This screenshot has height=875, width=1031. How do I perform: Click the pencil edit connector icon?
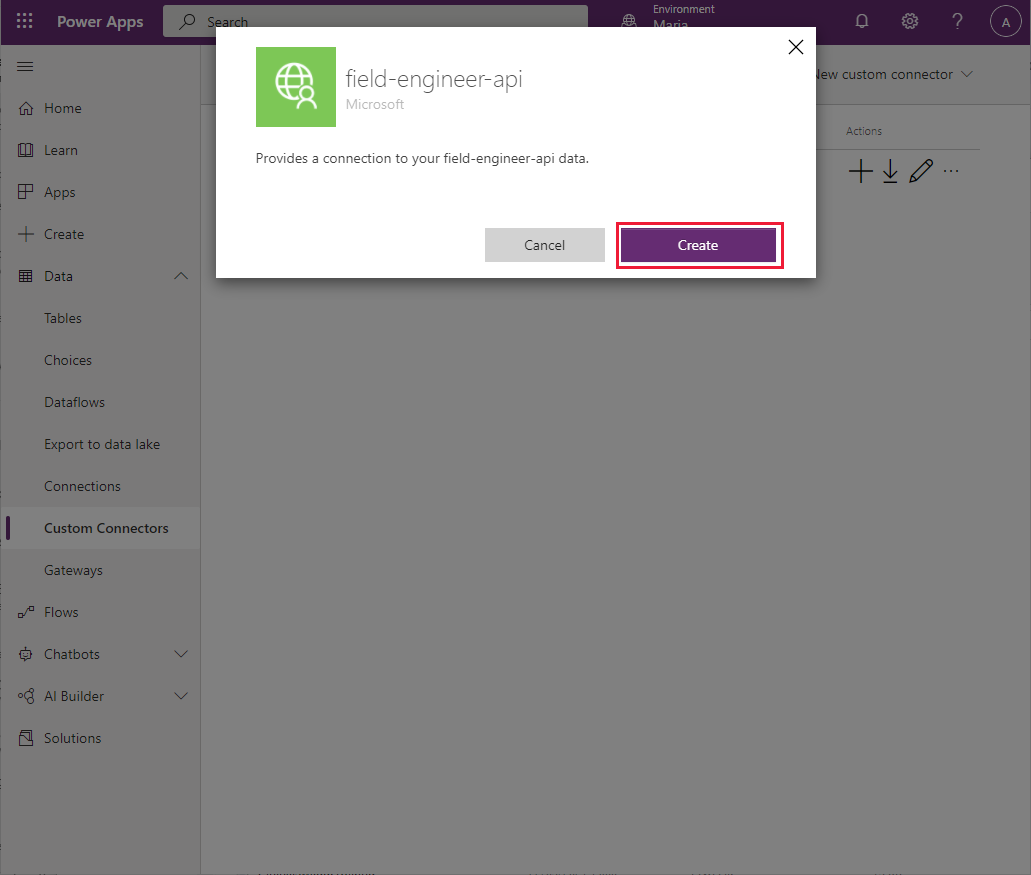[x=921, y=171]
